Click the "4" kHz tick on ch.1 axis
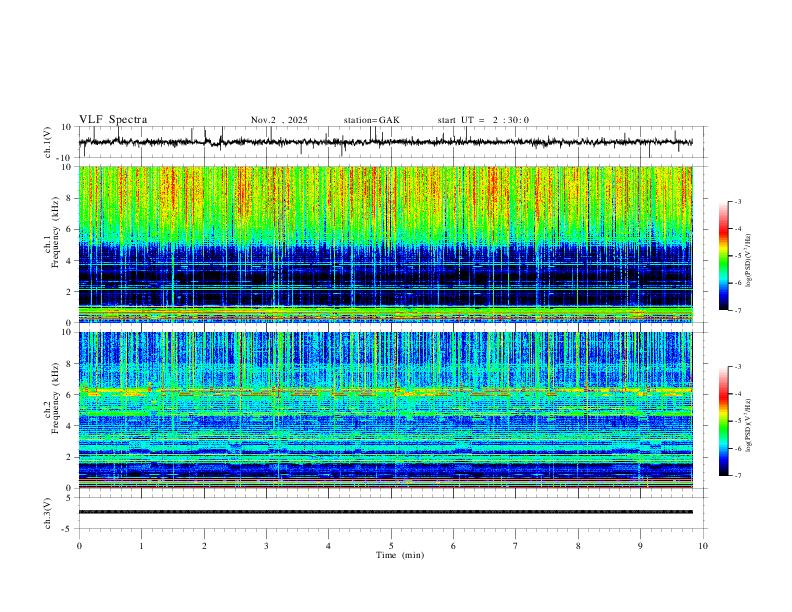 pyautogui.click(x=70, y=261)
